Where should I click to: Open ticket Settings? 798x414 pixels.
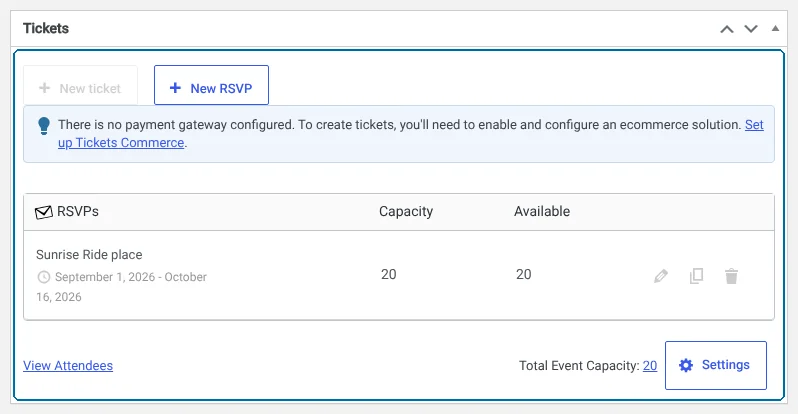[716, 365]
